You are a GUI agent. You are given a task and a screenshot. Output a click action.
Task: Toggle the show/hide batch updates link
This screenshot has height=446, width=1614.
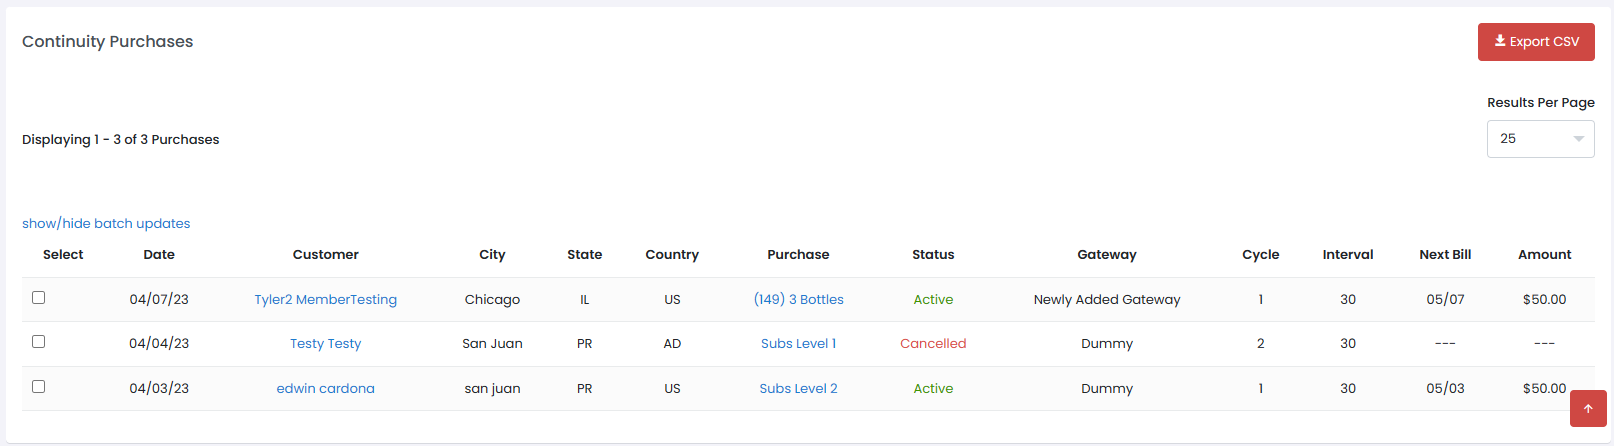click(106, 223)
